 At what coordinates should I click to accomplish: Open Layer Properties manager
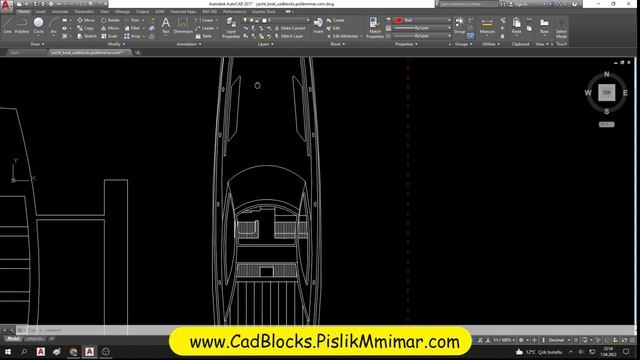point(231,28)
